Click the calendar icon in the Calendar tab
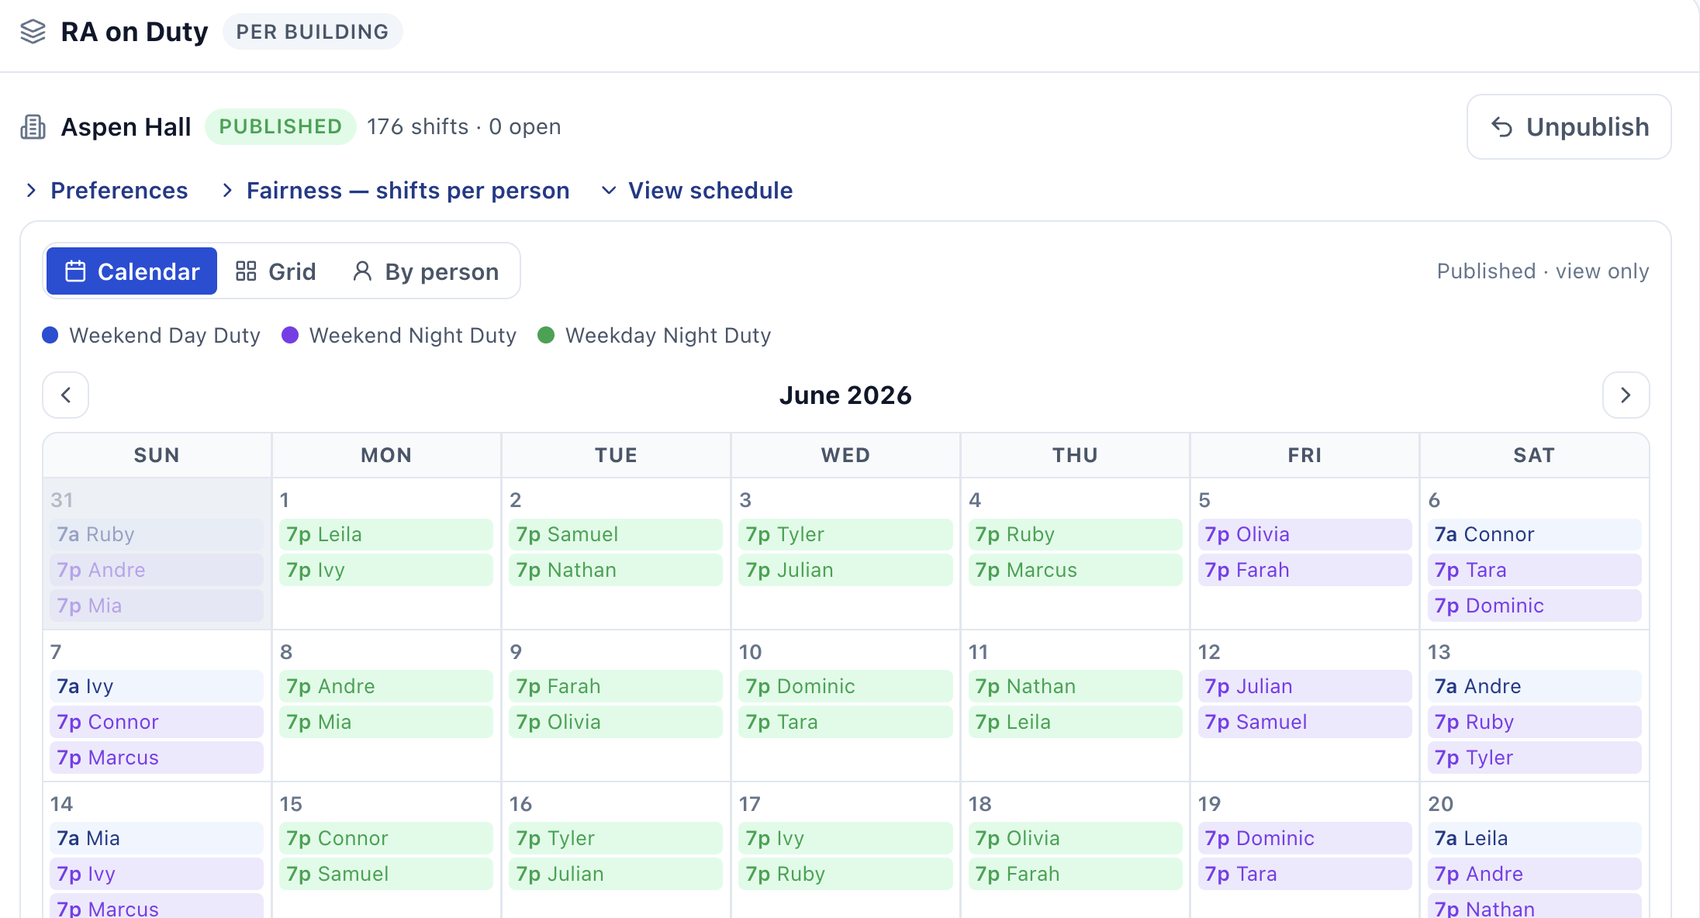1700x918 pixels. tap(75, 271)
